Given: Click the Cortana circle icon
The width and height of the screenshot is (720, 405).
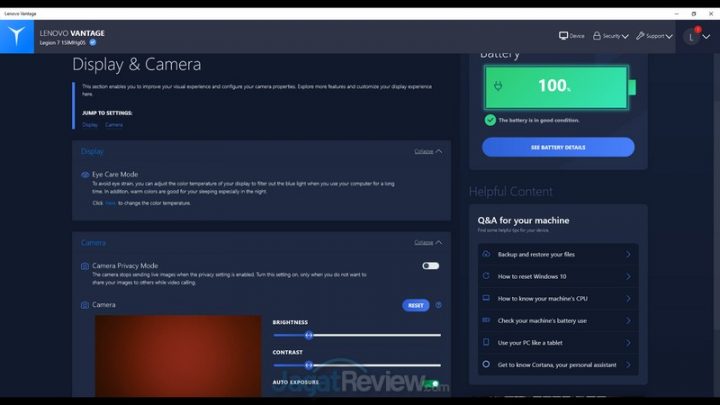Looking at the screenshot, I should (x=486, y=364).
